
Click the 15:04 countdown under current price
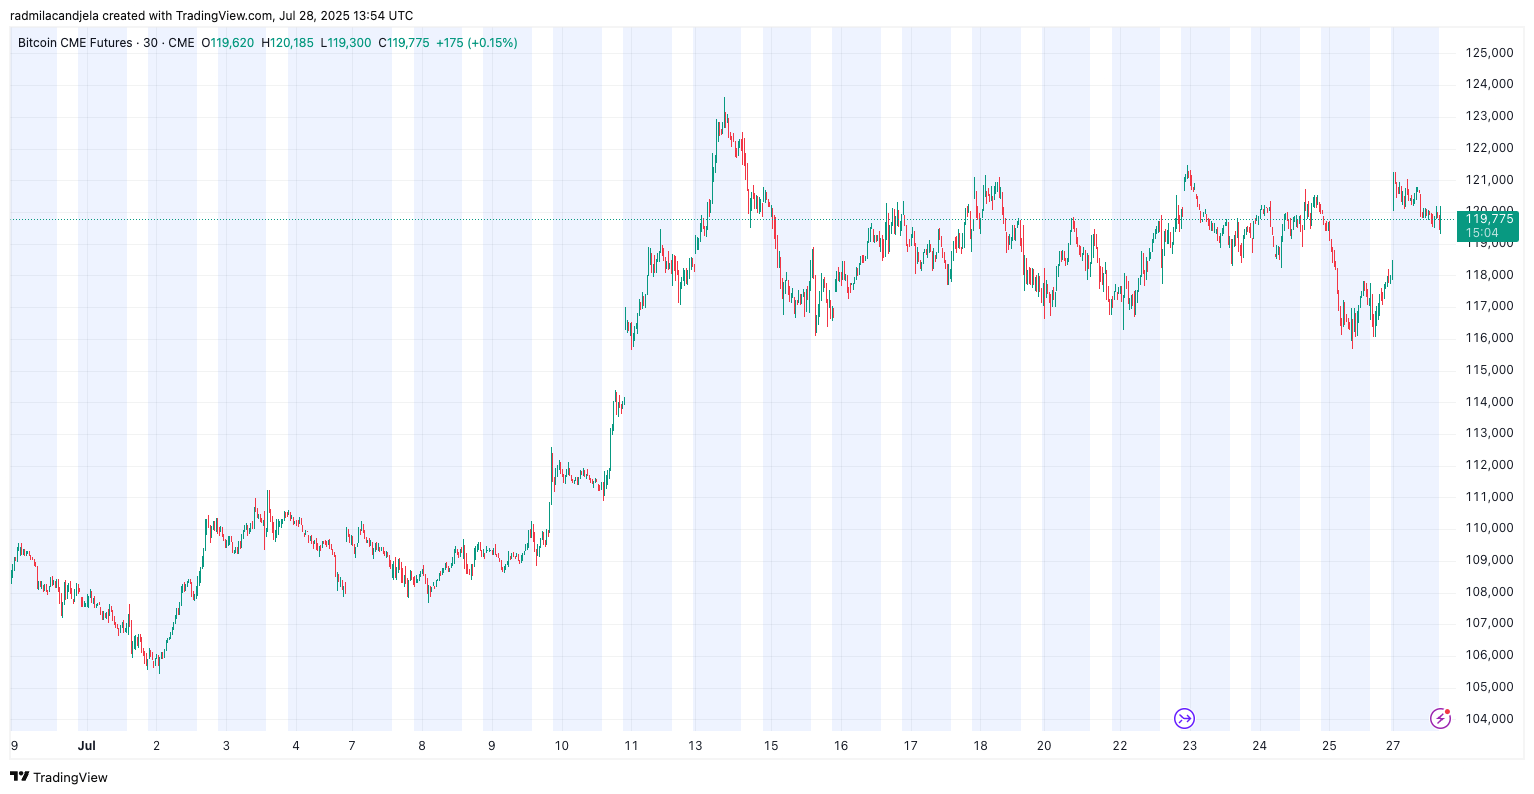click(x=1481, y=233)
